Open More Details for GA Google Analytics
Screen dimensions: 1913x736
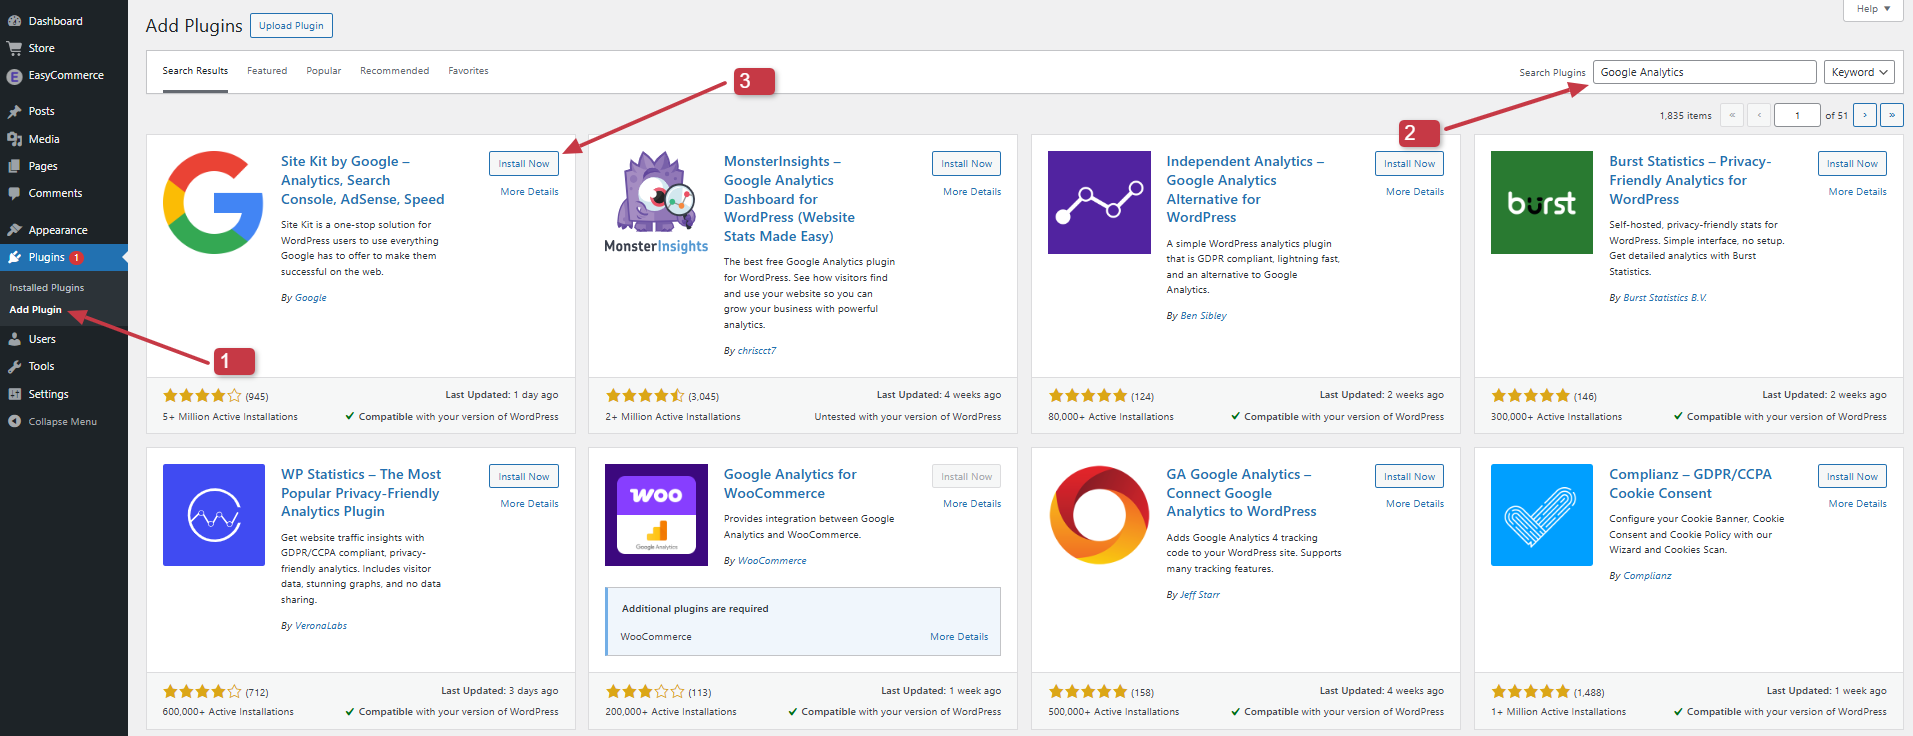pyautogui.click(x=1415, y=504)
